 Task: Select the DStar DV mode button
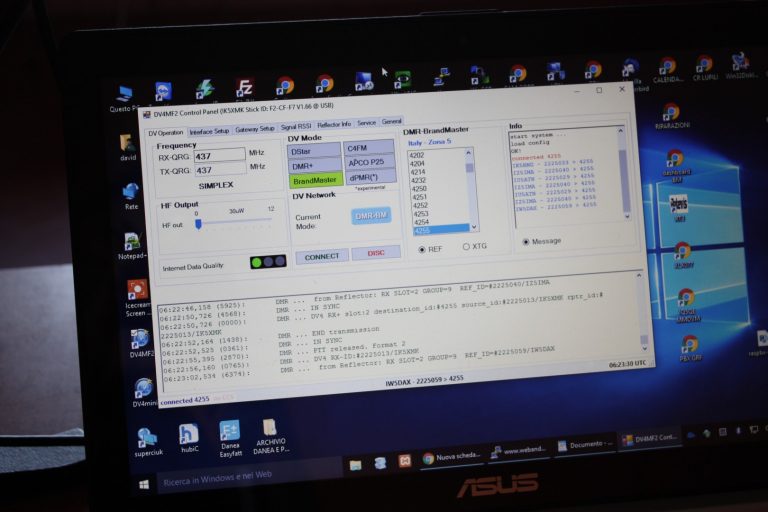[314, 151]
